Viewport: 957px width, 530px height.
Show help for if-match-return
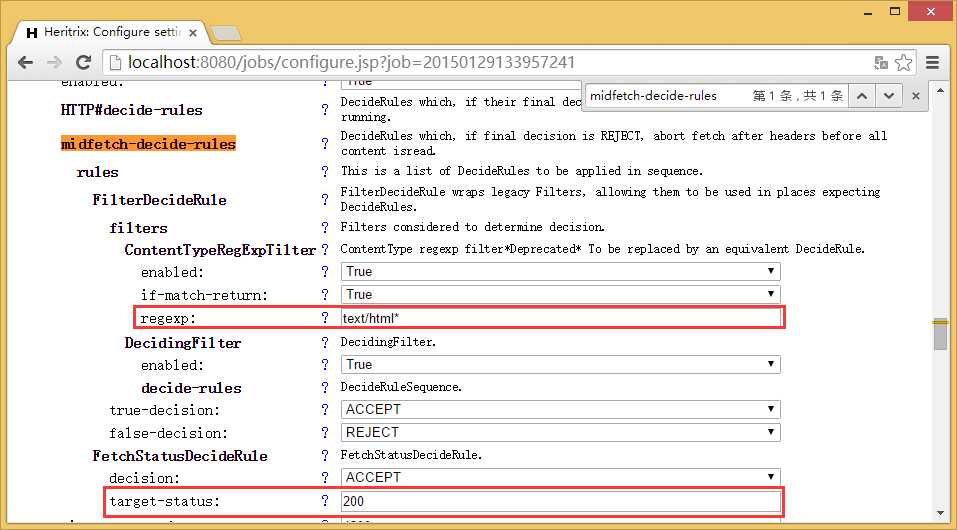(325, 295)
